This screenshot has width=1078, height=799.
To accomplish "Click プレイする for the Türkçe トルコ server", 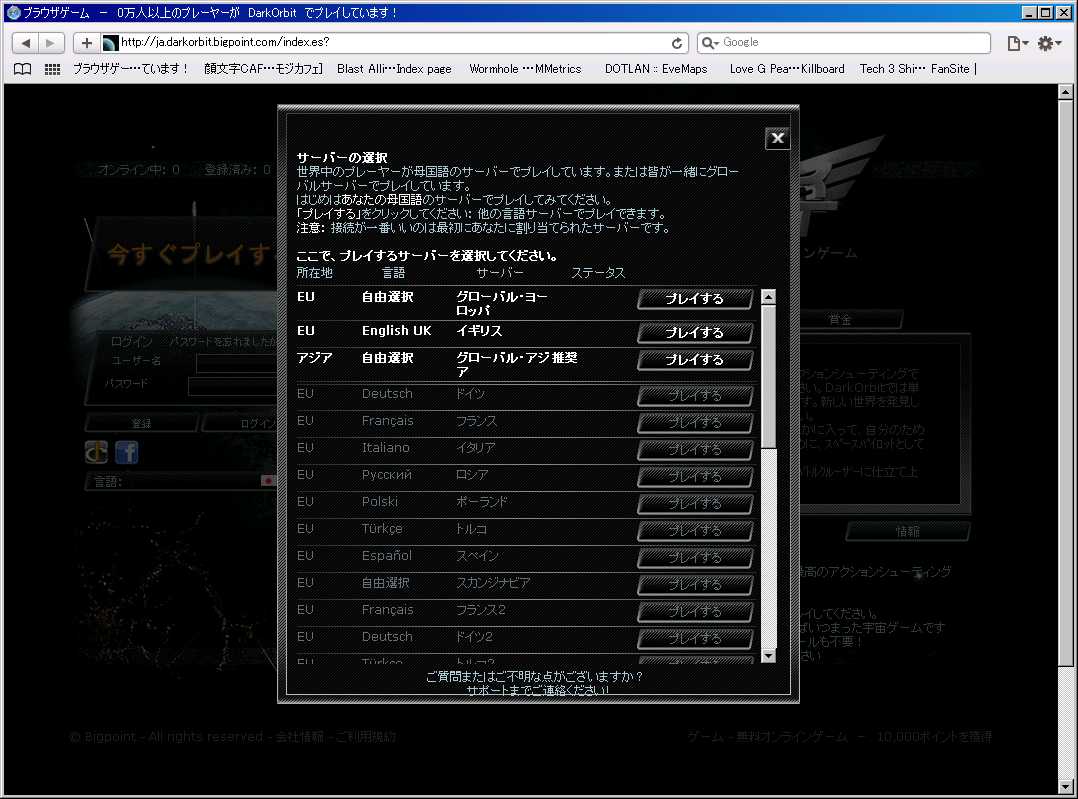I will coord(694,530).
